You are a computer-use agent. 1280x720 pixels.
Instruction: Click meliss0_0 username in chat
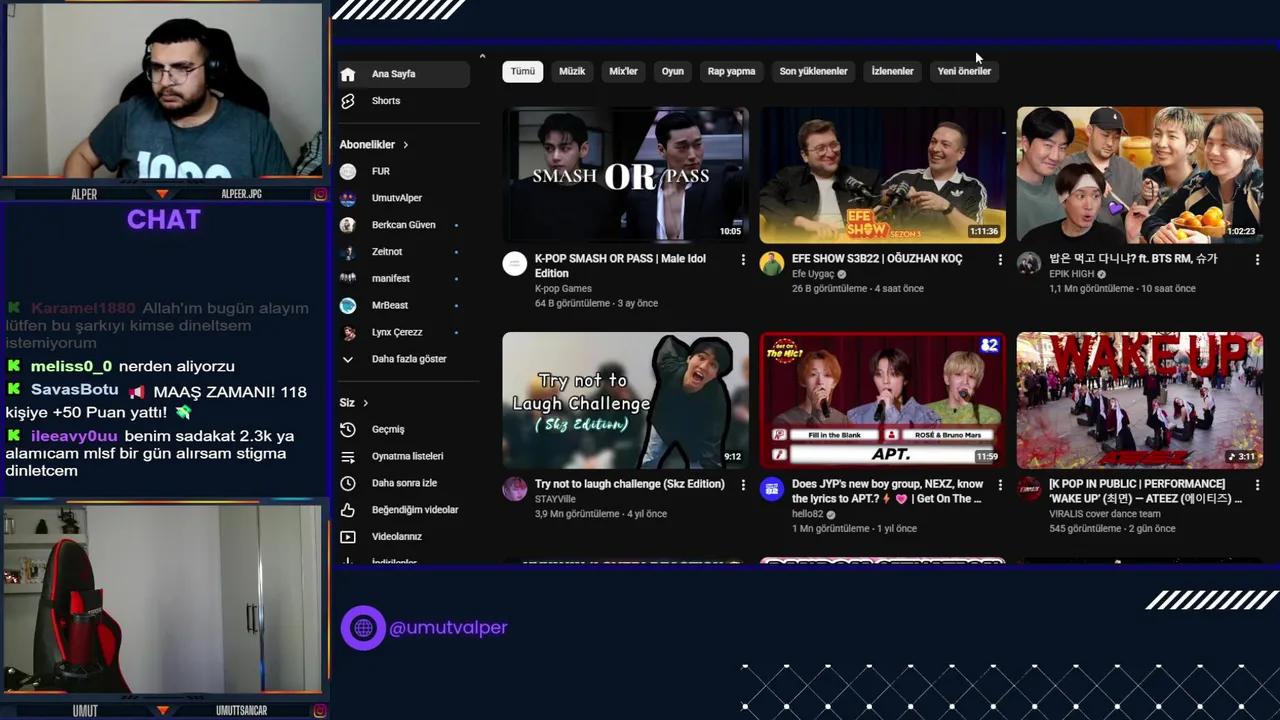(x=71, y=367)
